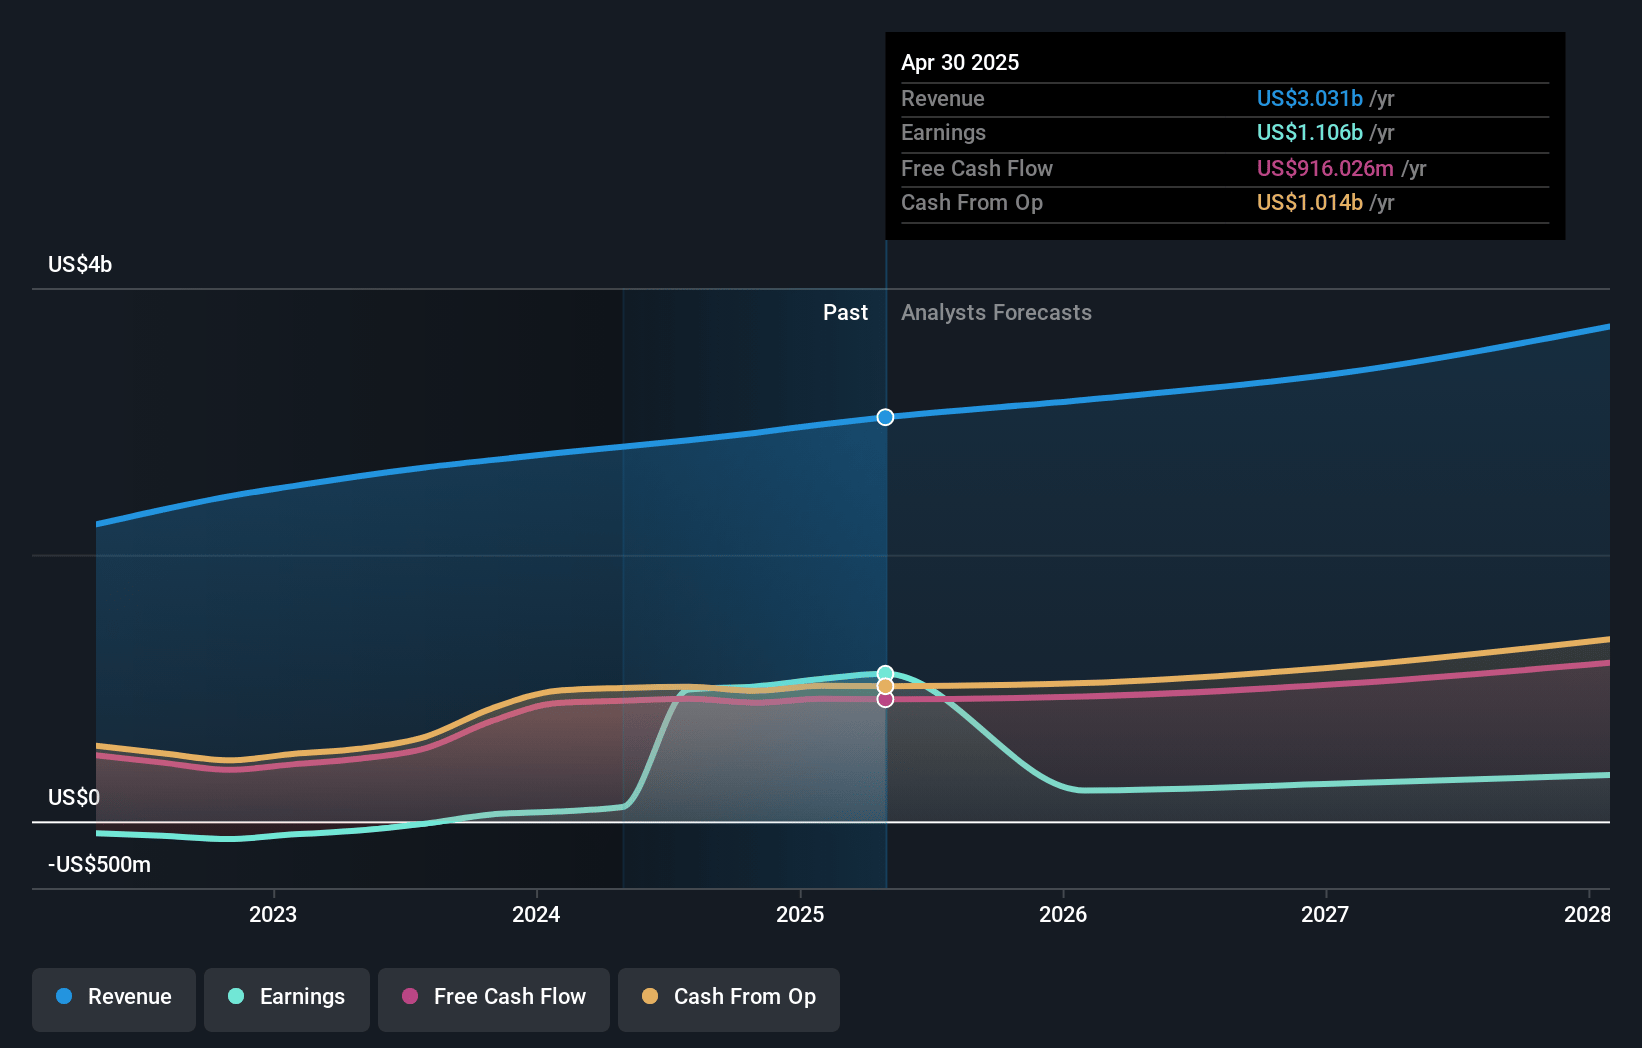The width and height of the screenshot is (1642, 1048).
Task: Click the Apr 30 2025 tooltip date
Action: [960, 62]
